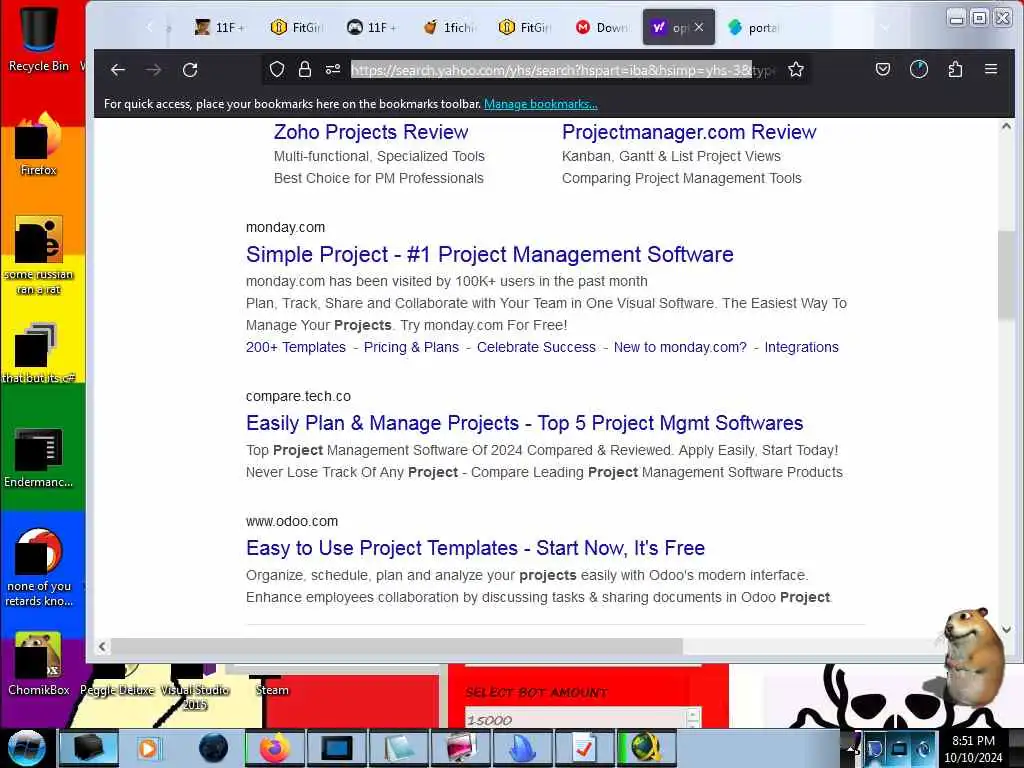1024x768 pixels.
Task: Open the 'New to monday.com?' sublink
Action: [680, 347]
